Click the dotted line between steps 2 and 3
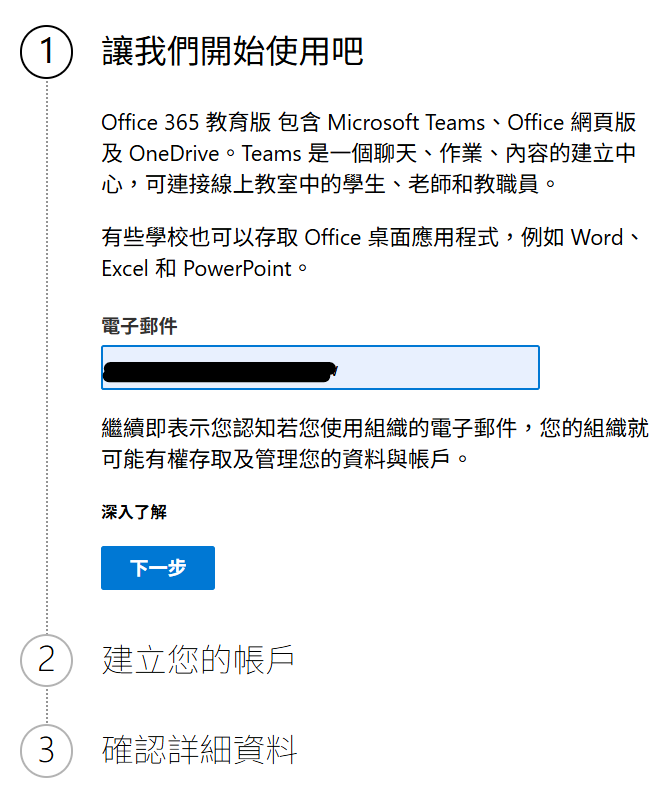The width and height of the screenshot is (670, 811). [x=46, y=705]
